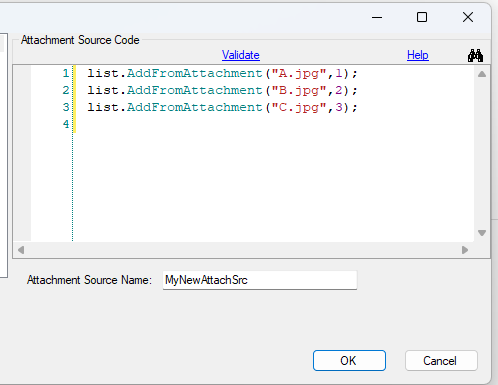Maximize the dialog window
The width and height of the screenshot is (498, 385).
click(422, 17)
